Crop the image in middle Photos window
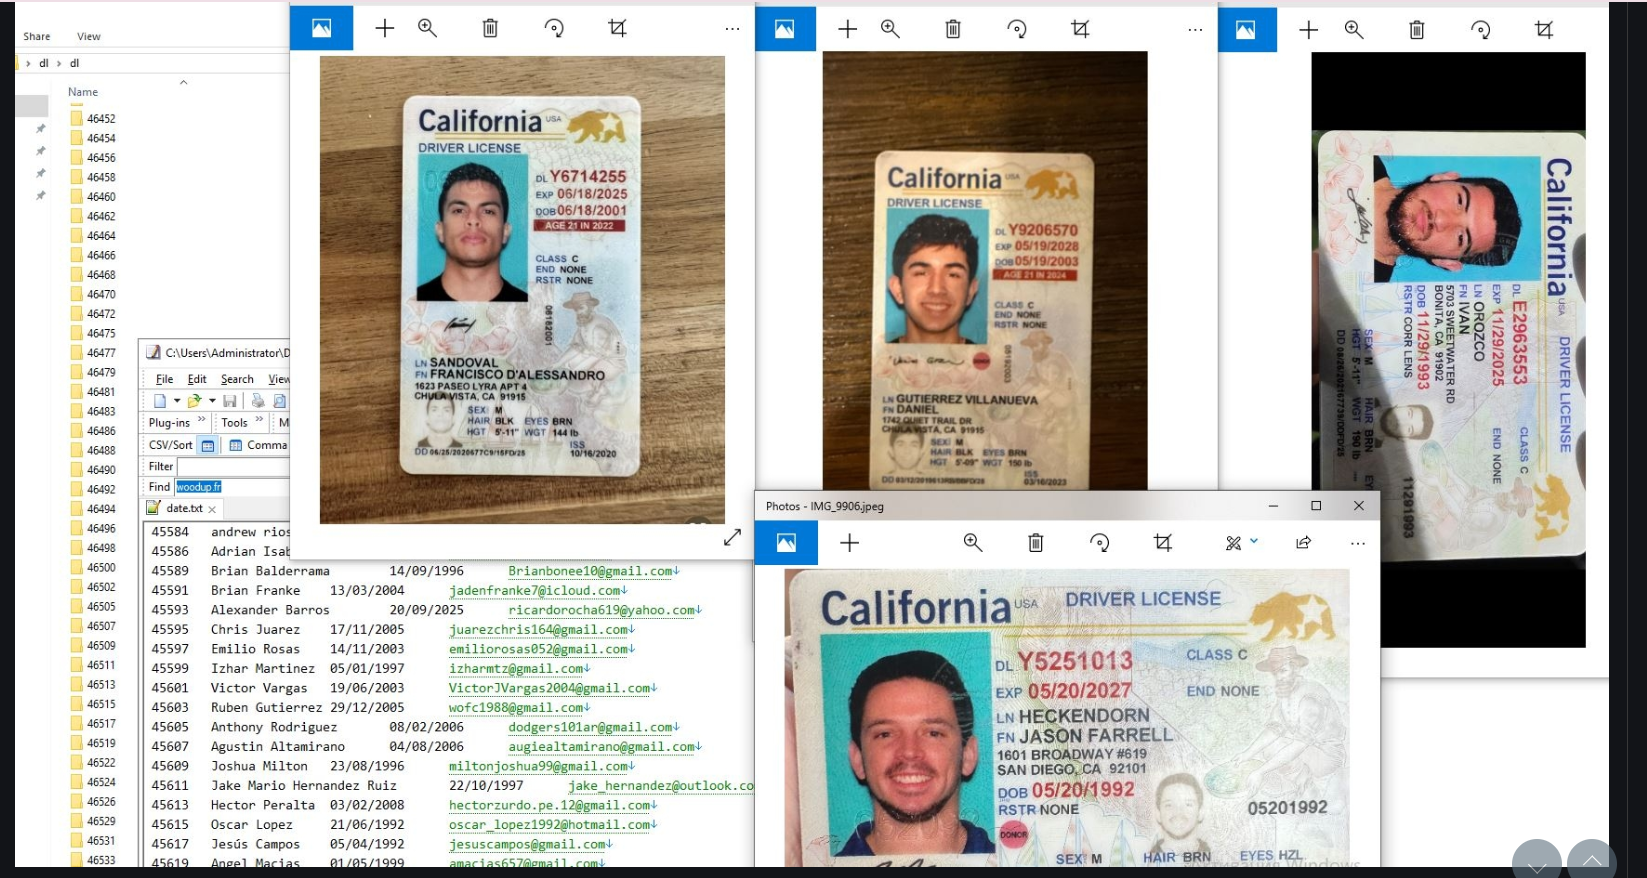 [x=1080, y=29]
